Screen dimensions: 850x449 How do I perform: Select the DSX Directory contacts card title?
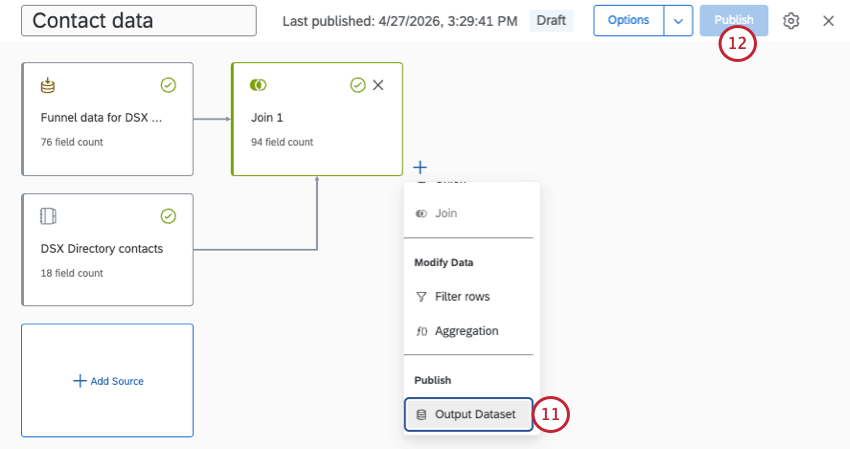click(102, 249)
